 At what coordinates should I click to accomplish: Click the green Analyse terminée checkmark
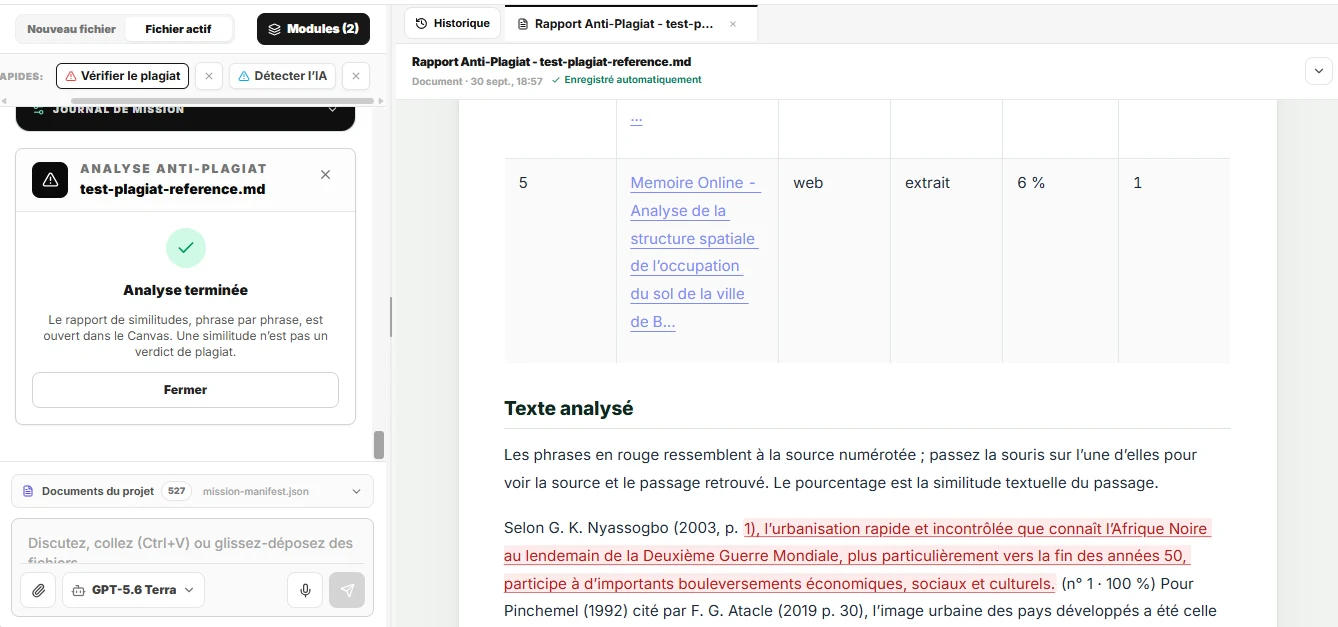click(x=185, y=248)
